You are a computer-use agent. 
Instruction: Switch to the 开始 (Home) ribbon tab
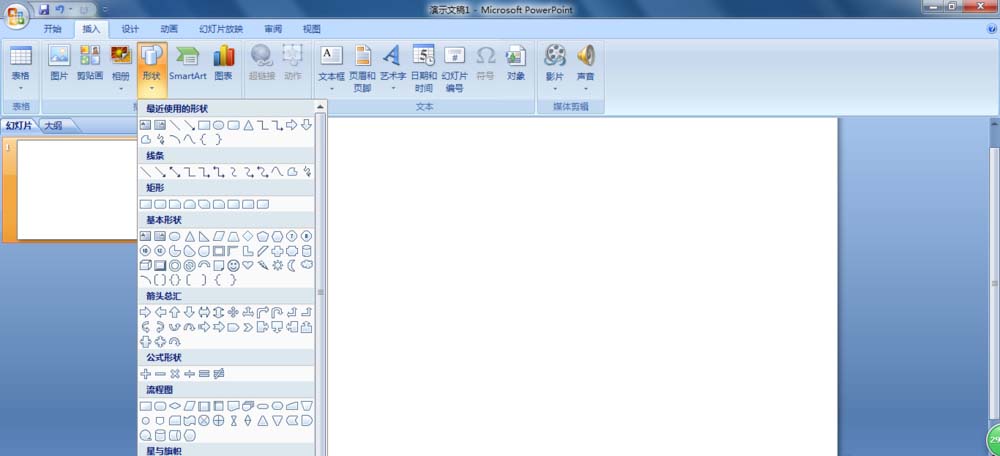pos(53,29)
